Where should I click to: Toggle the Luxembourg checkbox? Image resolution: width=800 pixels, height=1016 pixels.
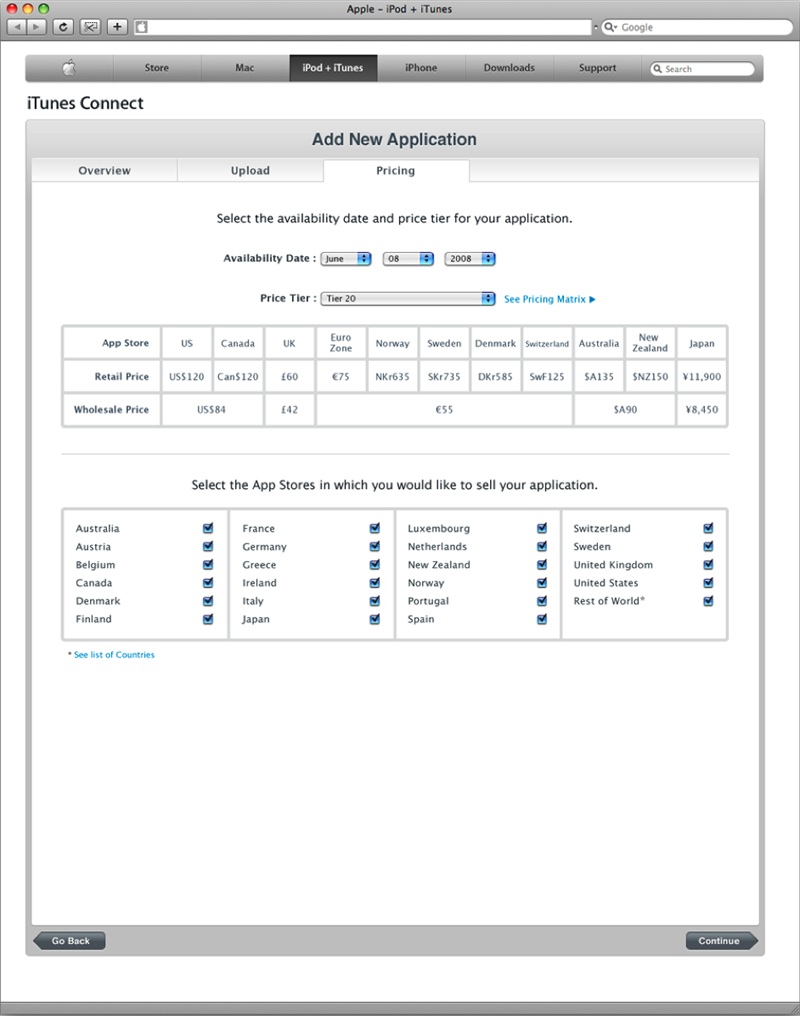pyautogui.click(x=542, y=528)
